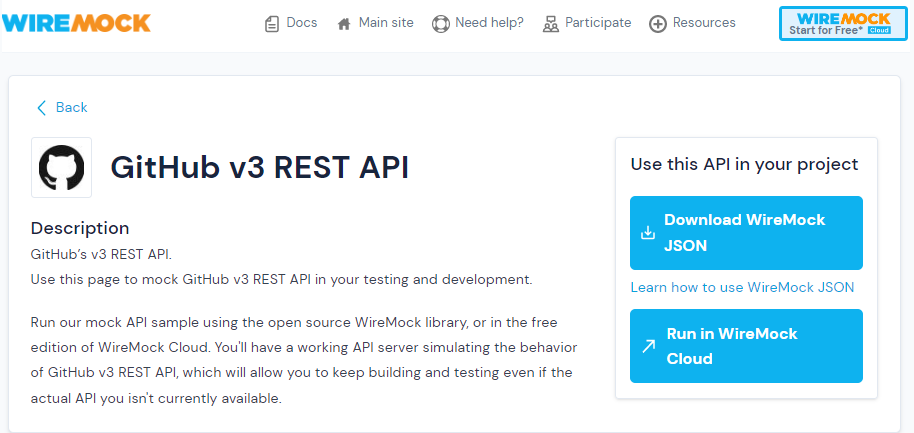This screenshot has height=433, width=914.
Task: Expand the Participate menu
Action: point(587,23)
